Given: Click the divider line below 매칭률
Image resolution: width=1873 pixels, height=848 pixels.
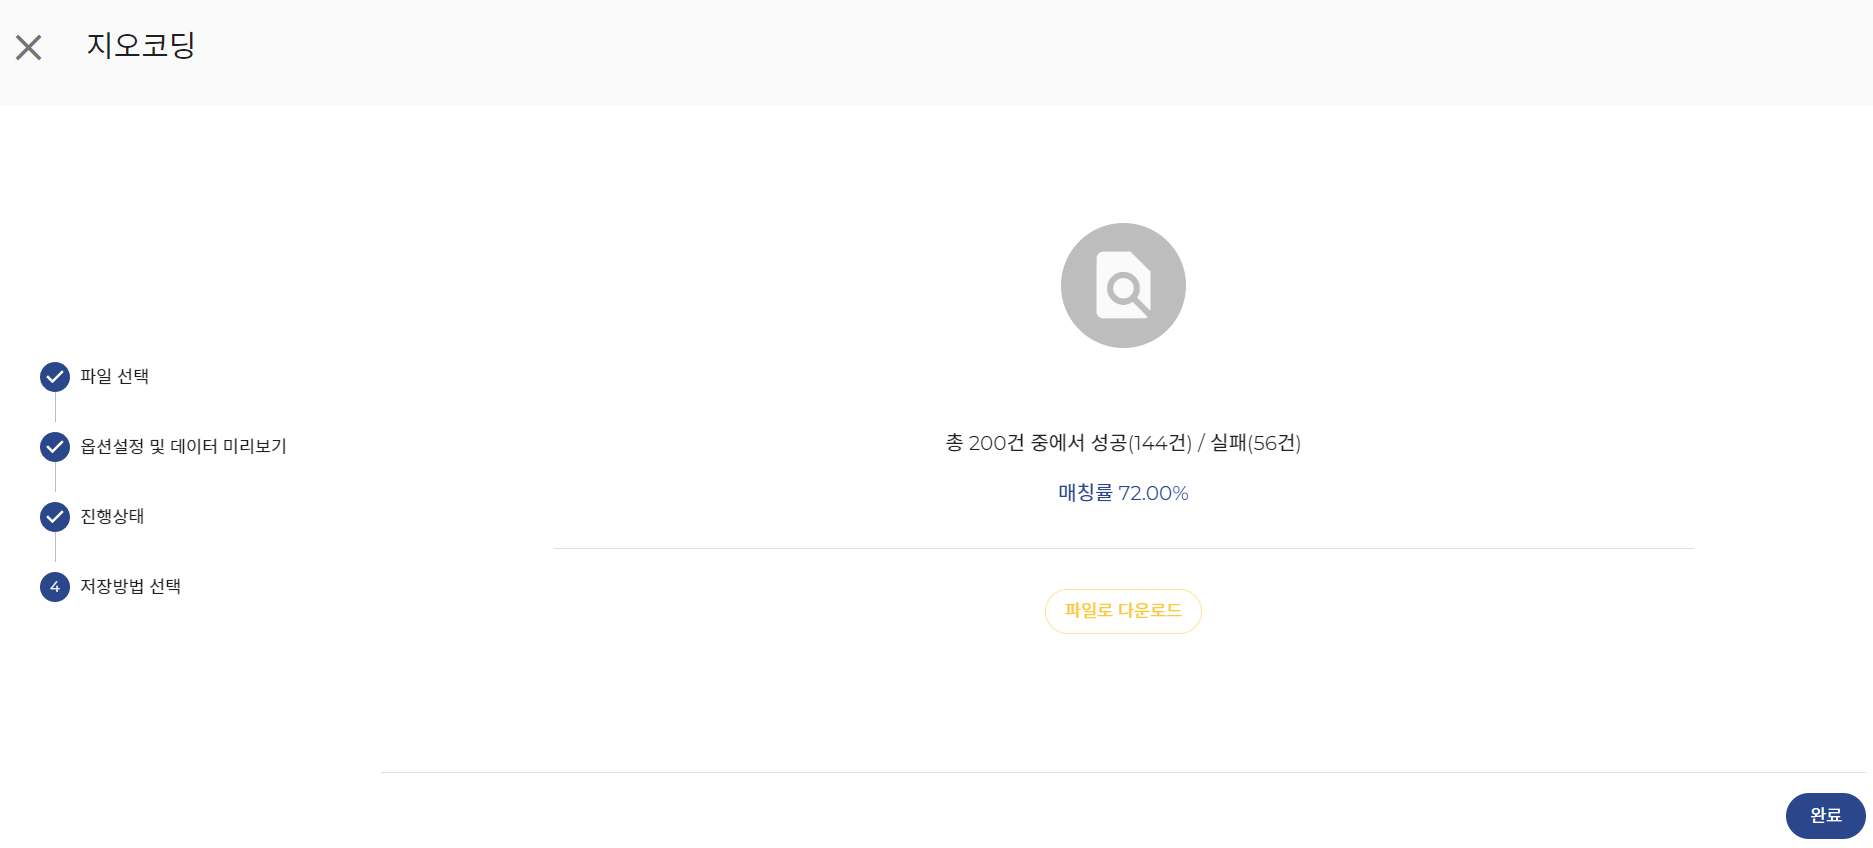Looking at the screenshot, I should [x=1123, y=548].
